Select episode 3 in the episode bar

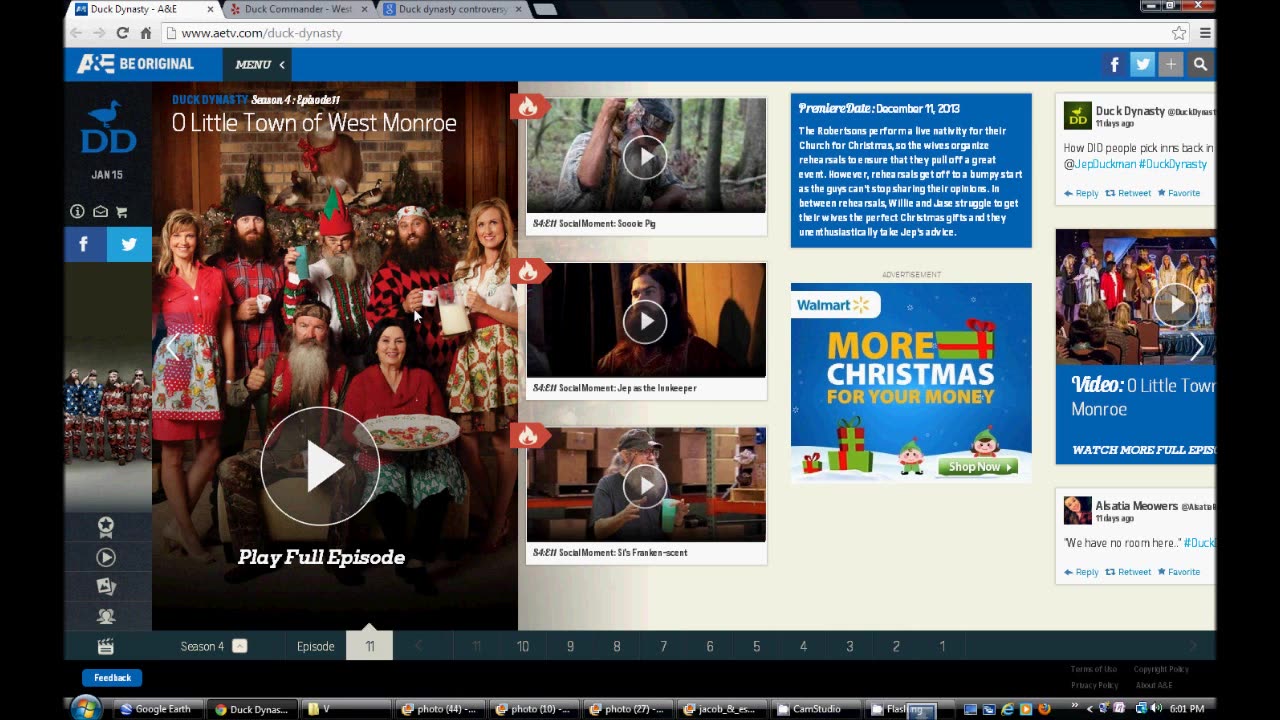point(850,646)
